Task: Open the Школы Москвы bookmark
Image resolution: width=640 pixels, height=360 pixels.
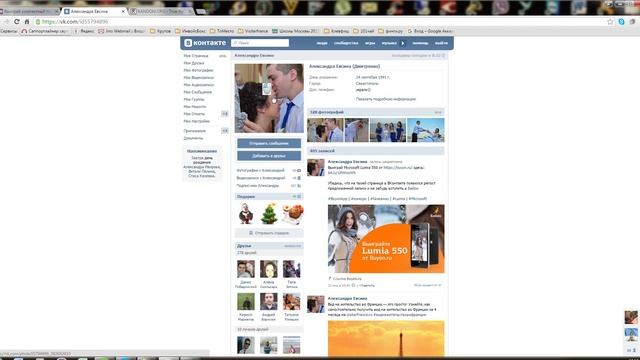Action: tap(296, 31)
